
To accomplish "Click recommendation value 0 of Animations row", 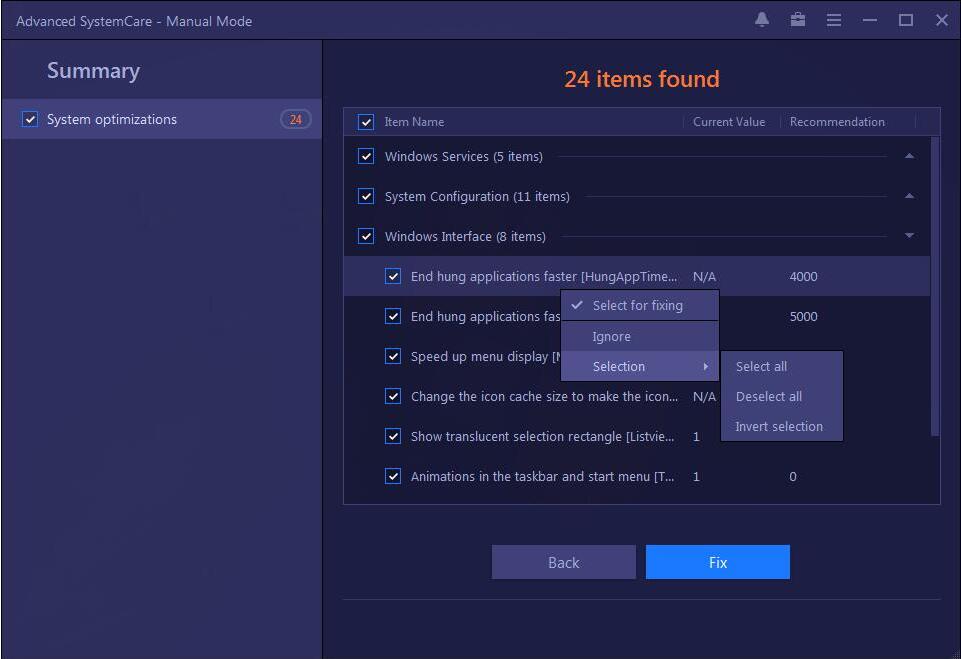I will coord(793,476).
